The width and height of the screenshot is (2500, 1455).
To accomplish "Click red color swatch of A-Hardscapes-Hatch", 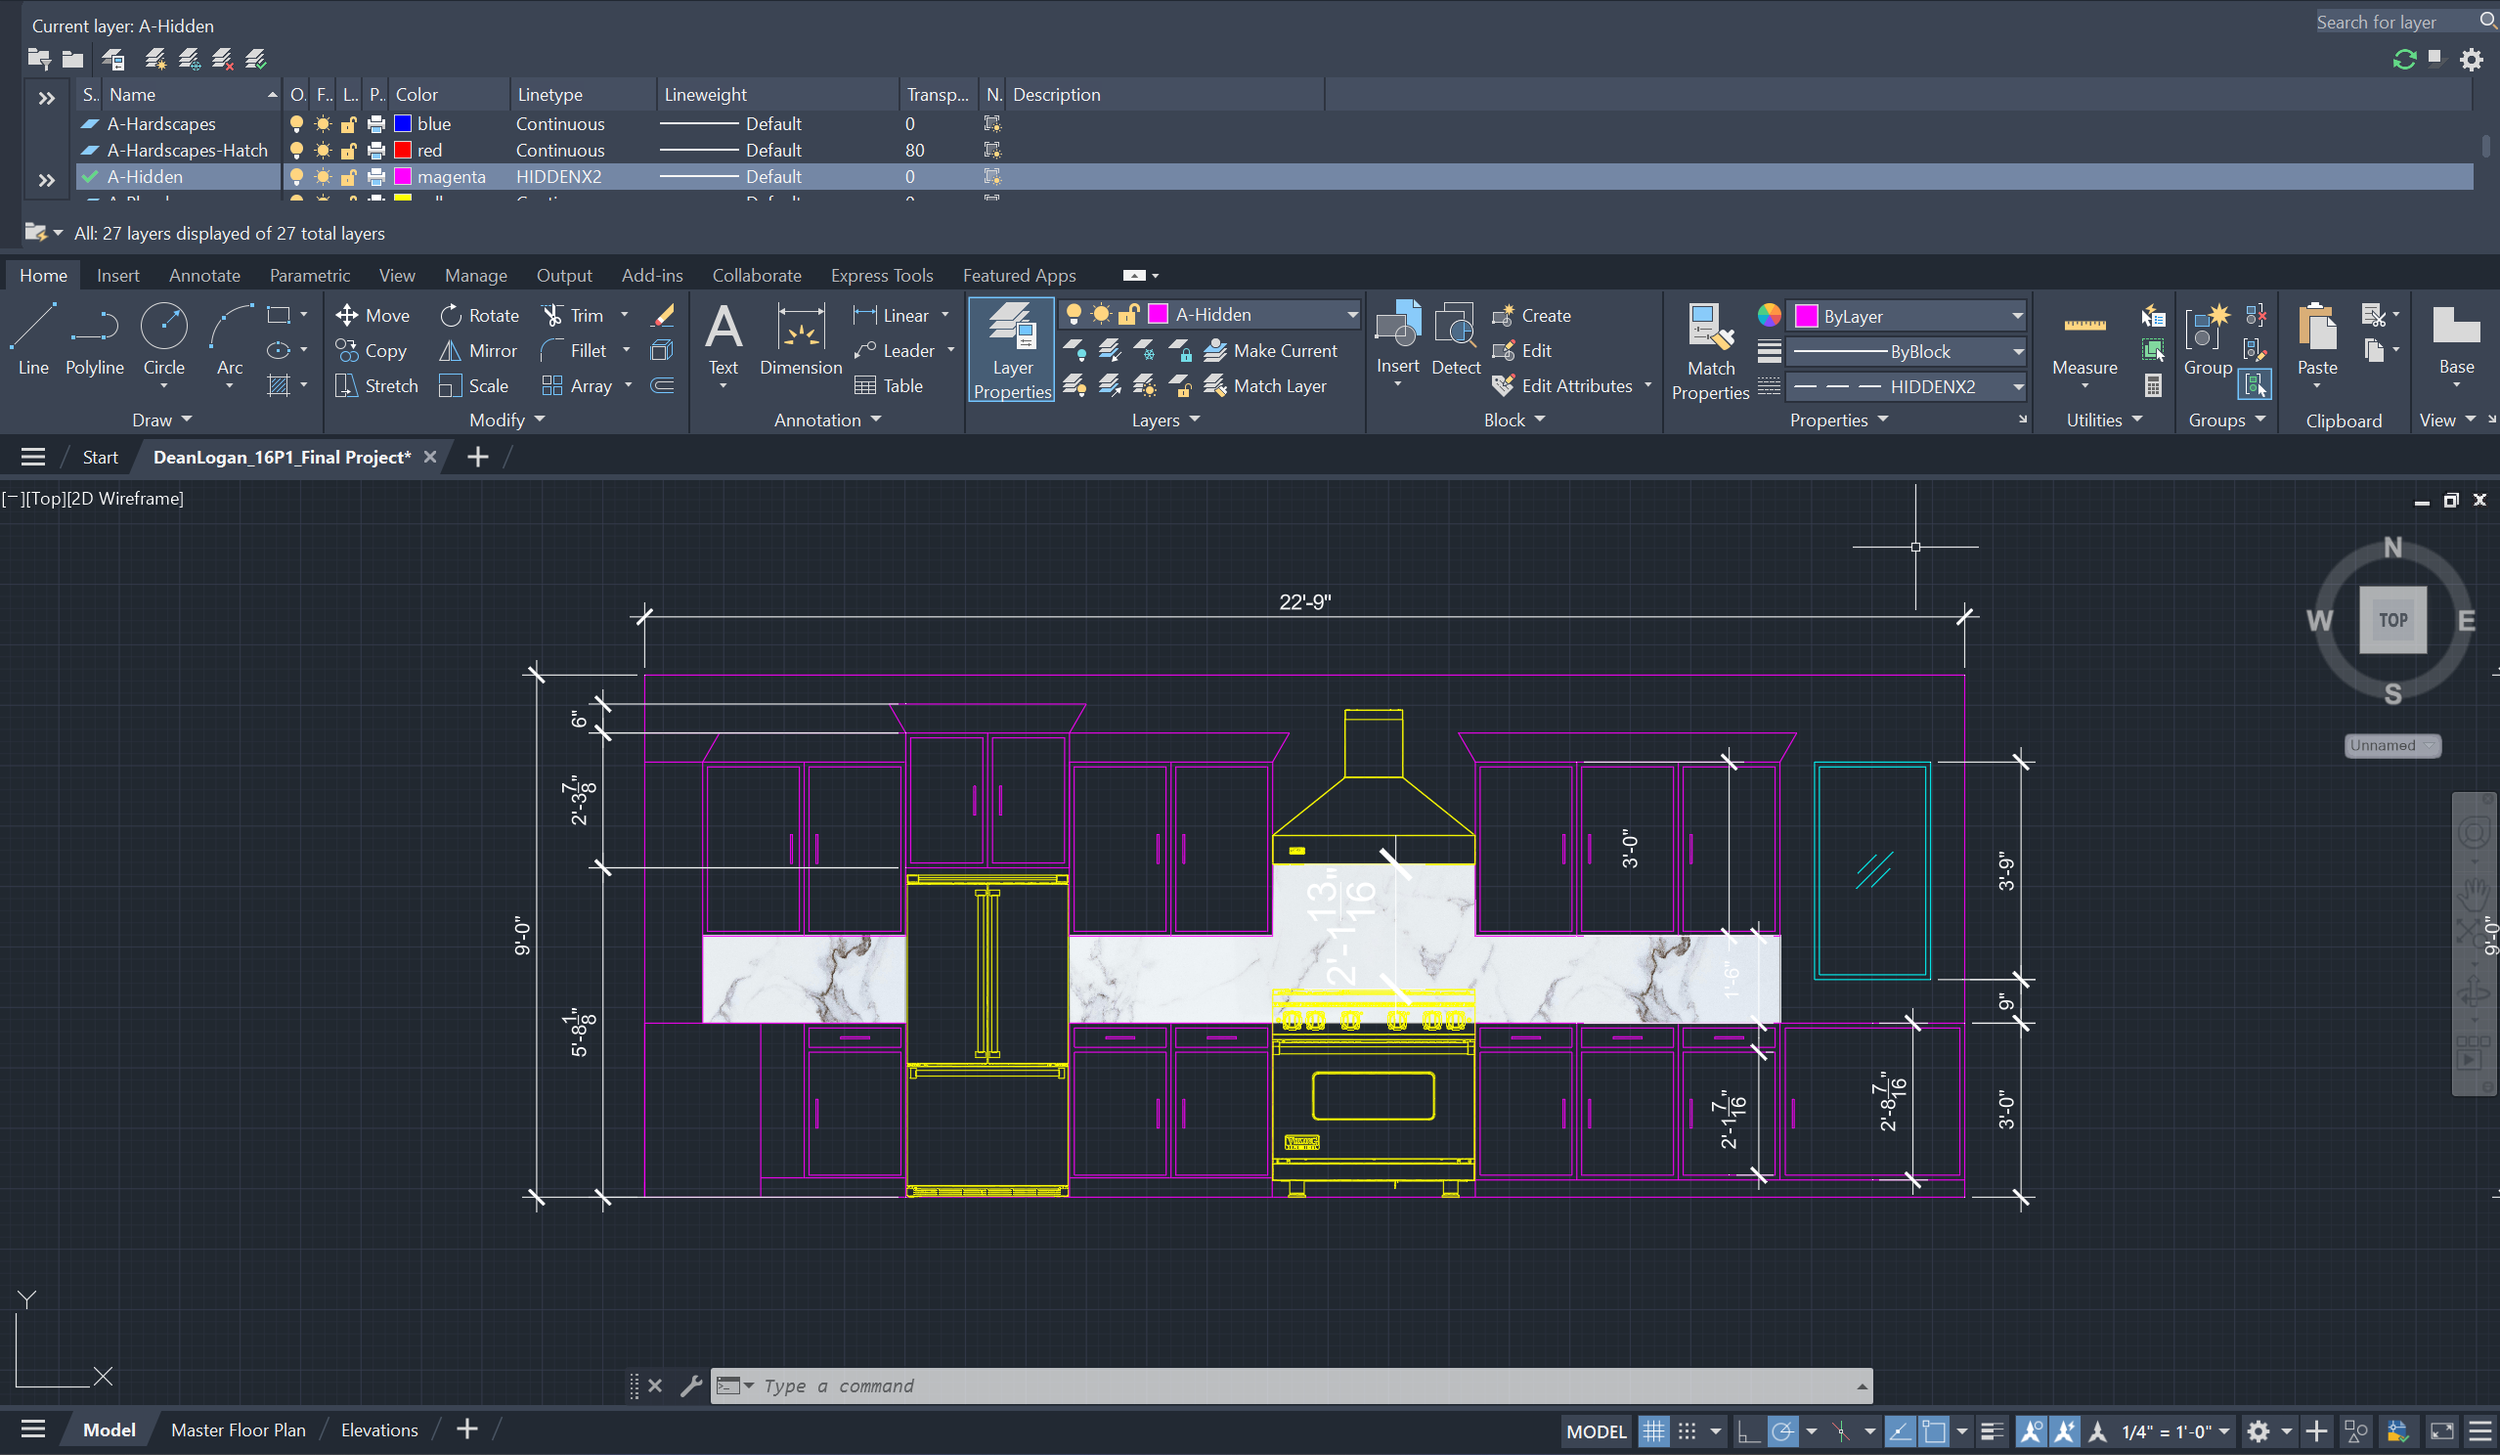I will 403,150.
